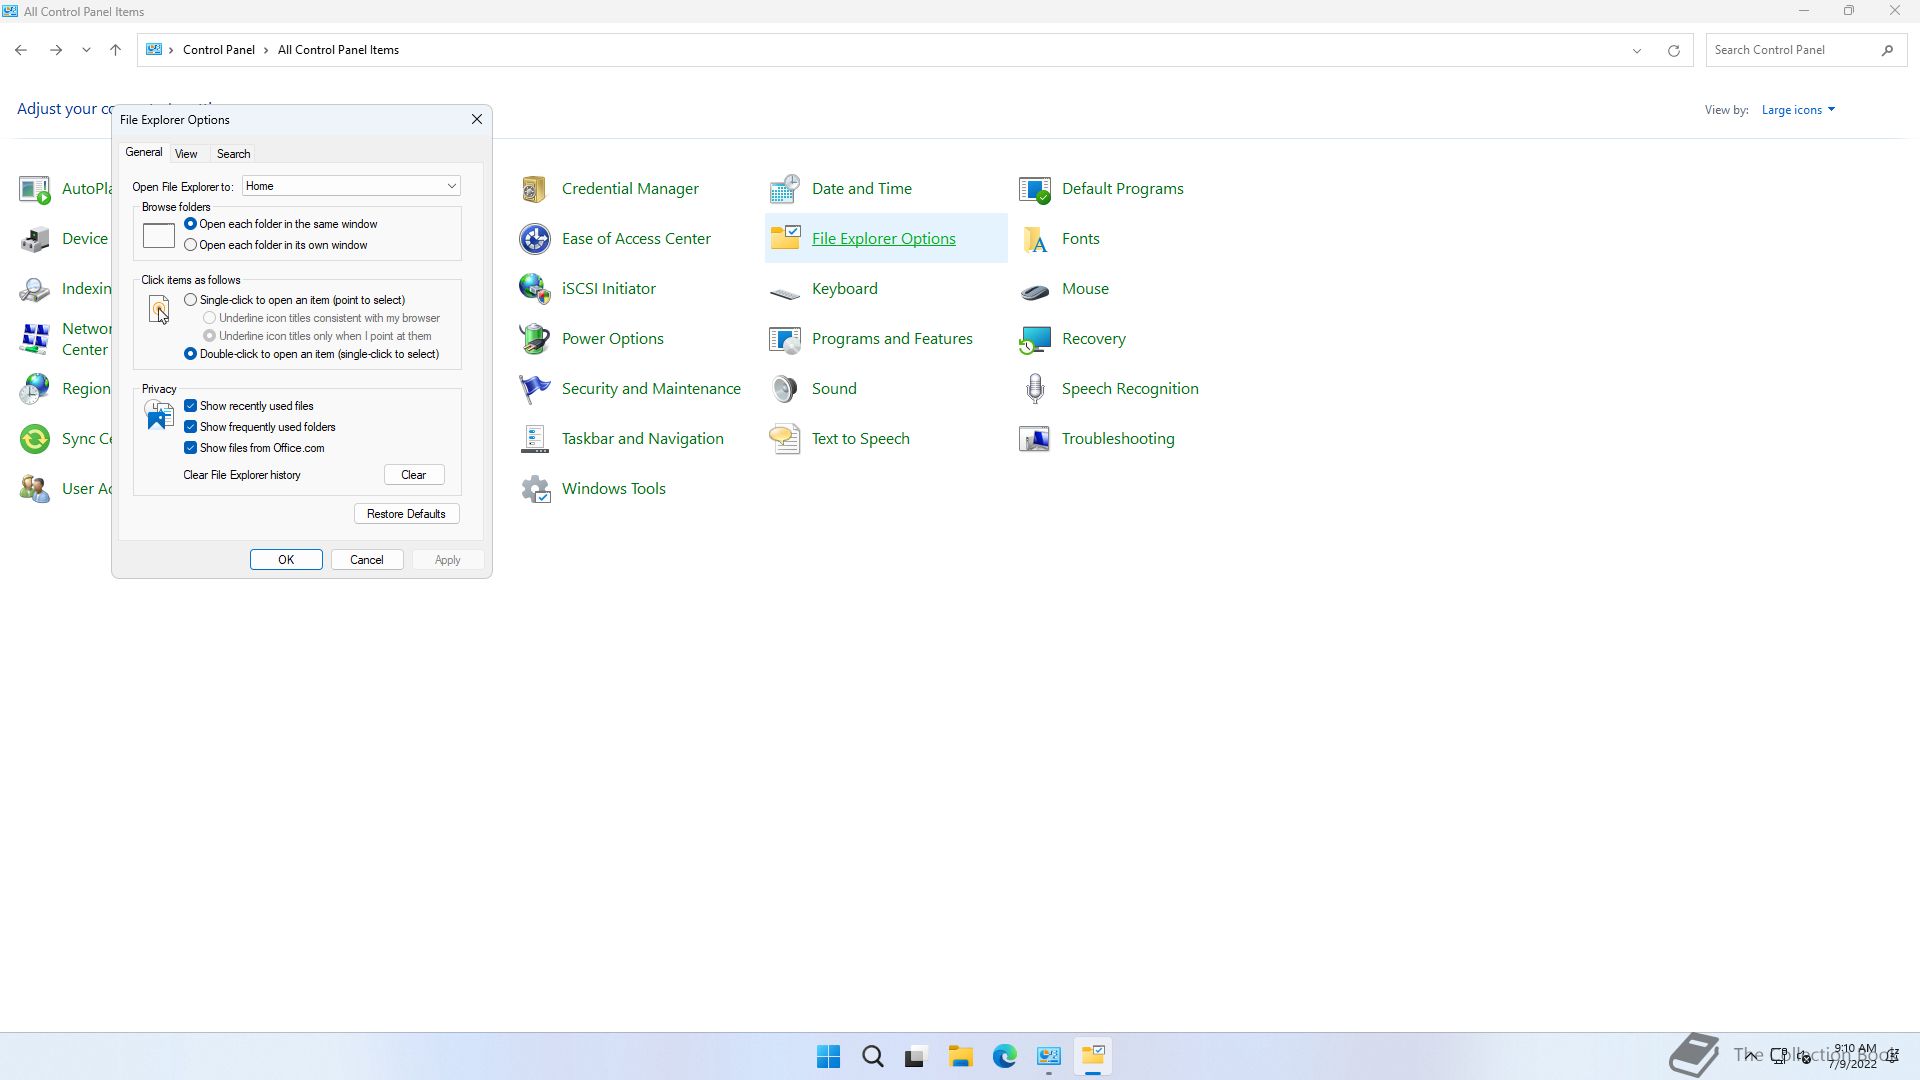
Task: Go up one level with up arrow
Action: click(115, 50)
